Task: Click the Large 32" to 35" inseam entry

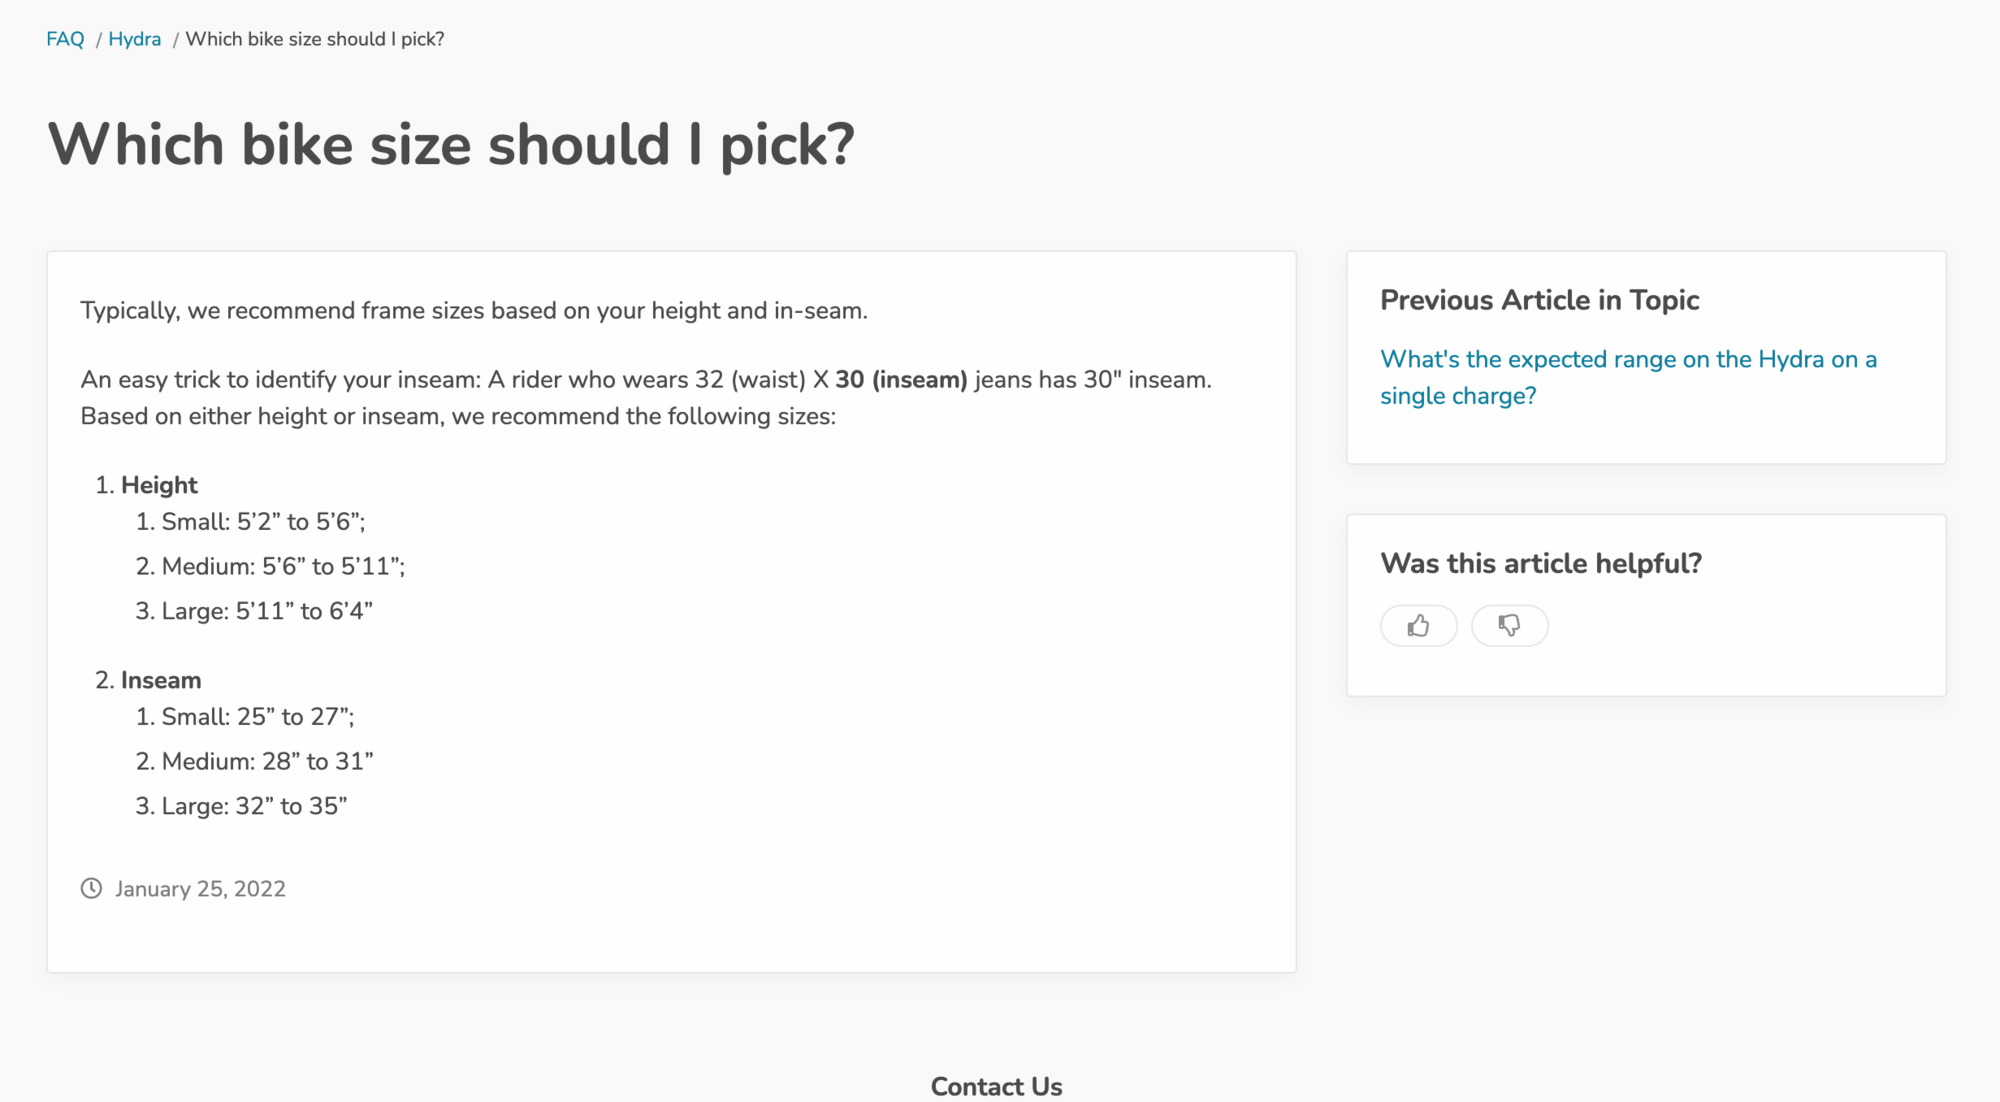Action: pos(254,806)
